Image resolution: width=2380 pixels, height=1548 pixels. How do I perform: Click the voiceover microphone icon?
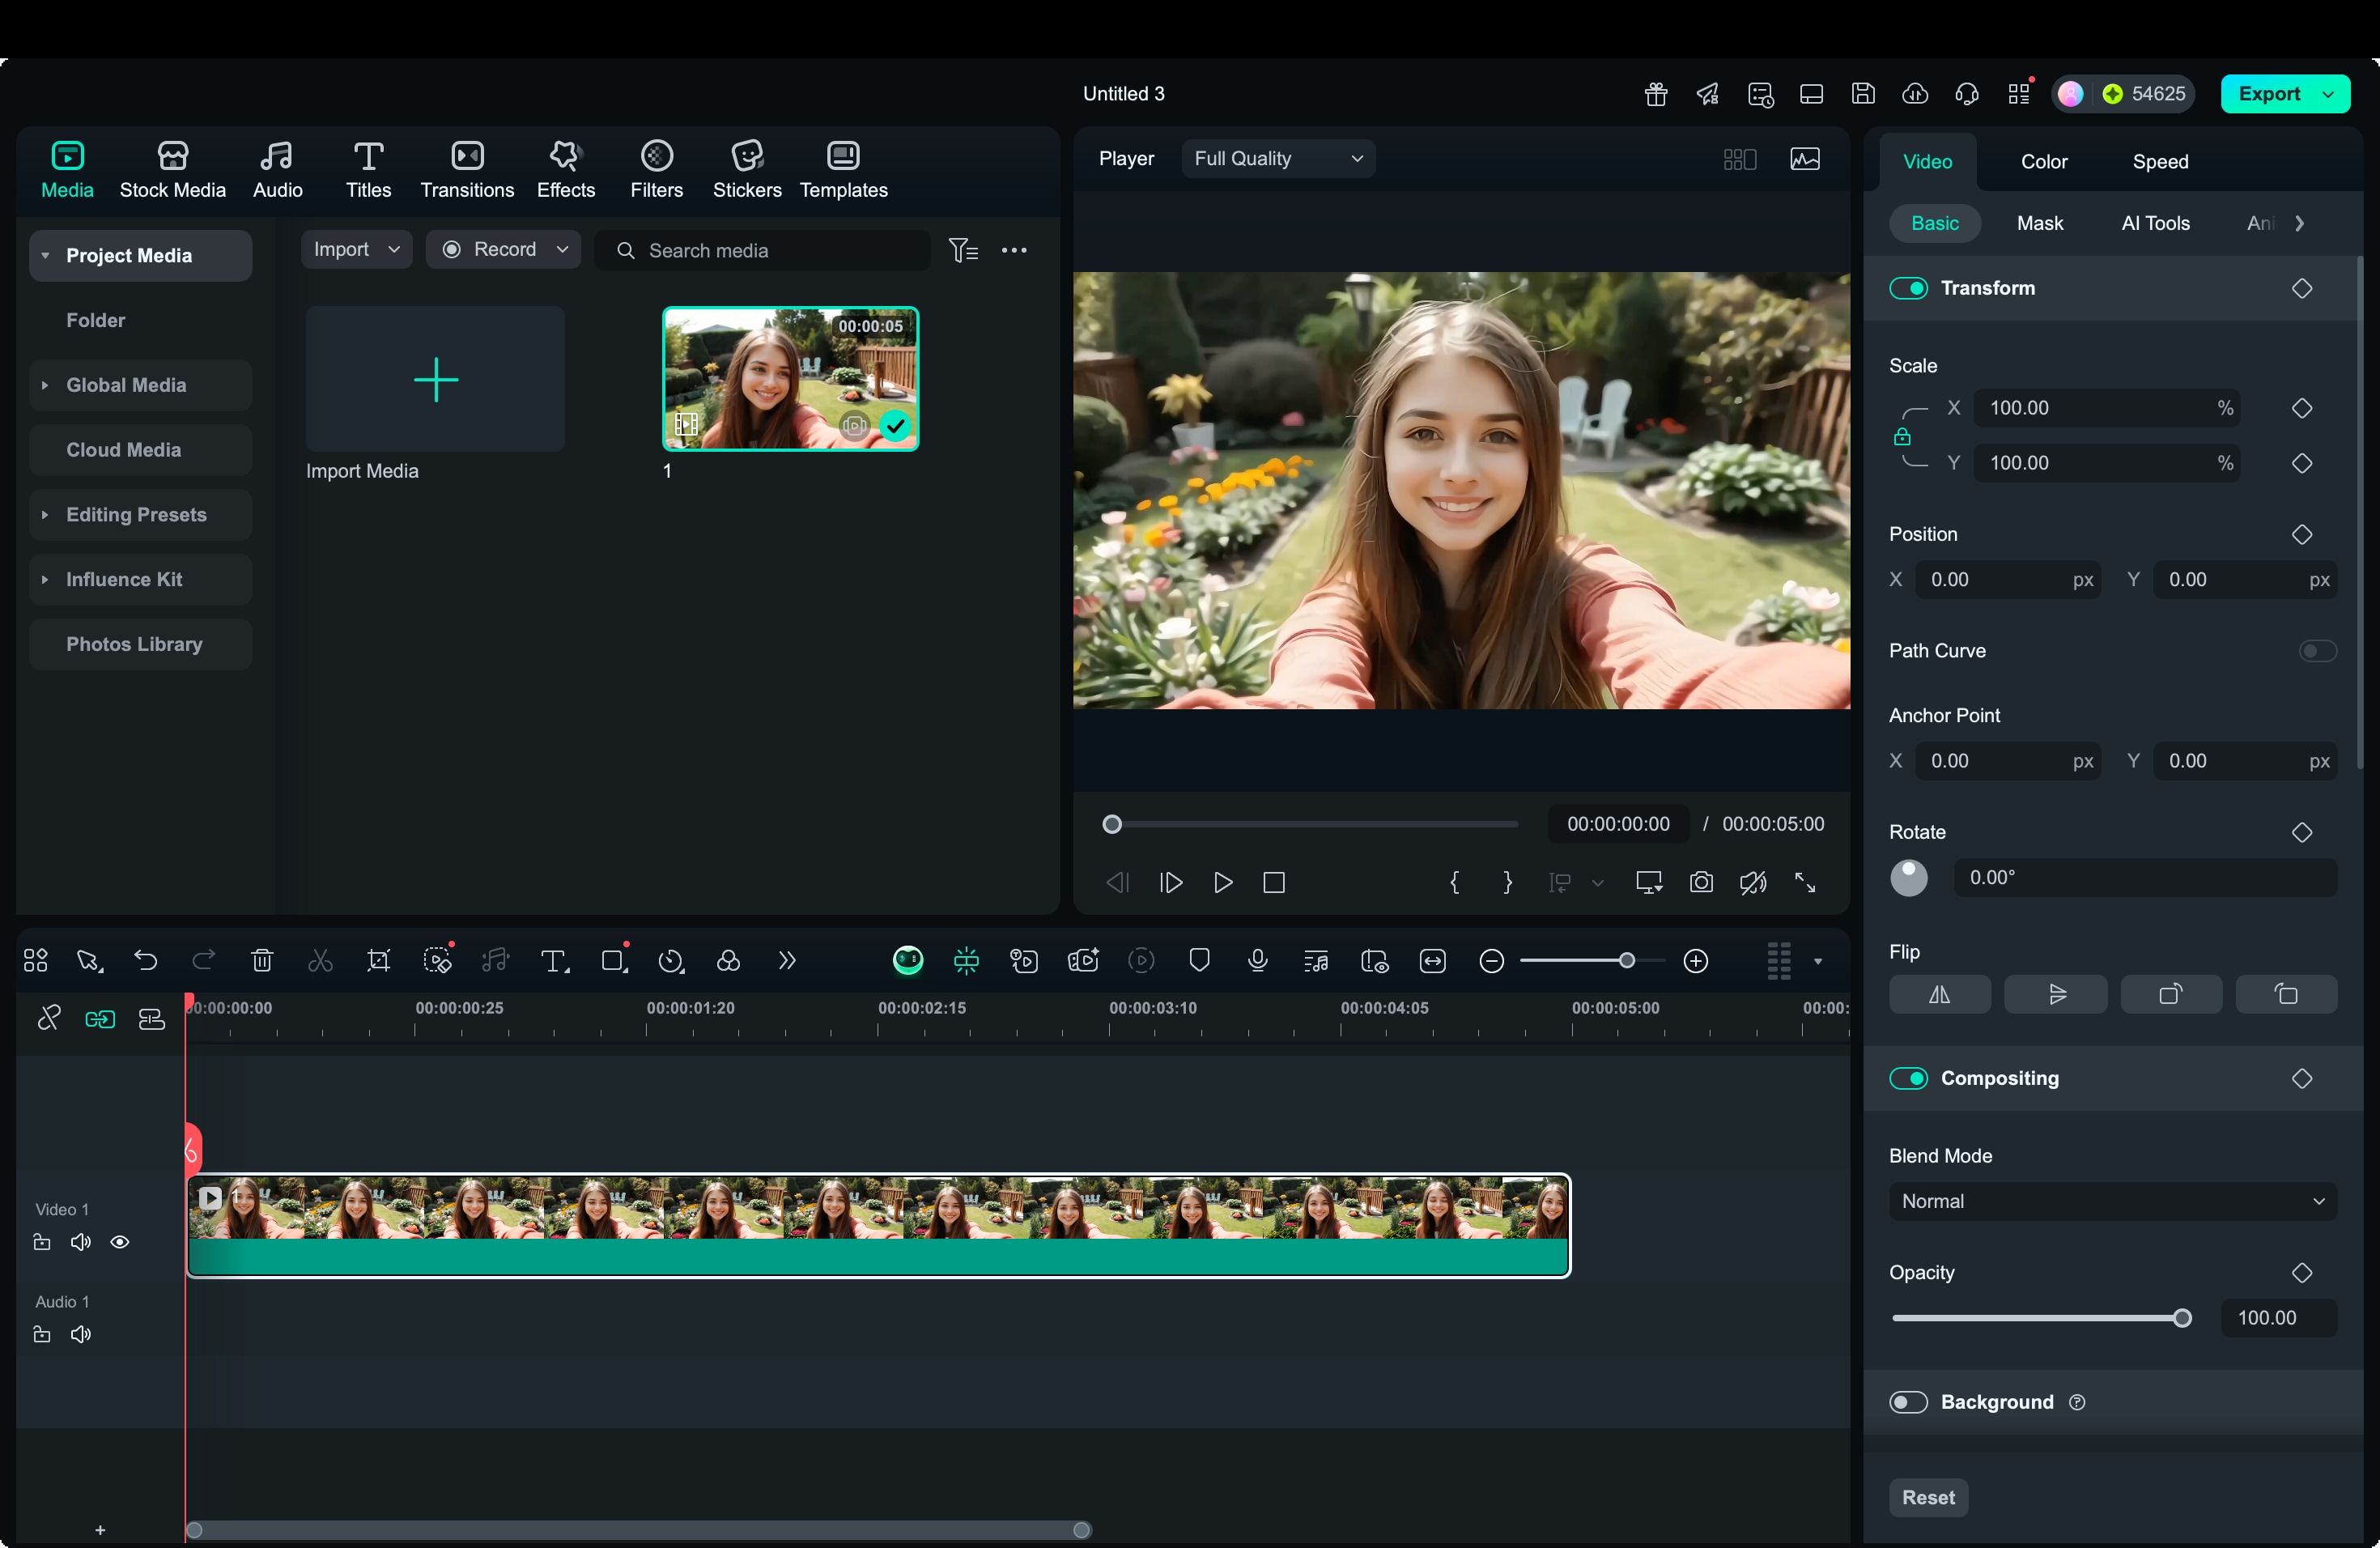1257,961
